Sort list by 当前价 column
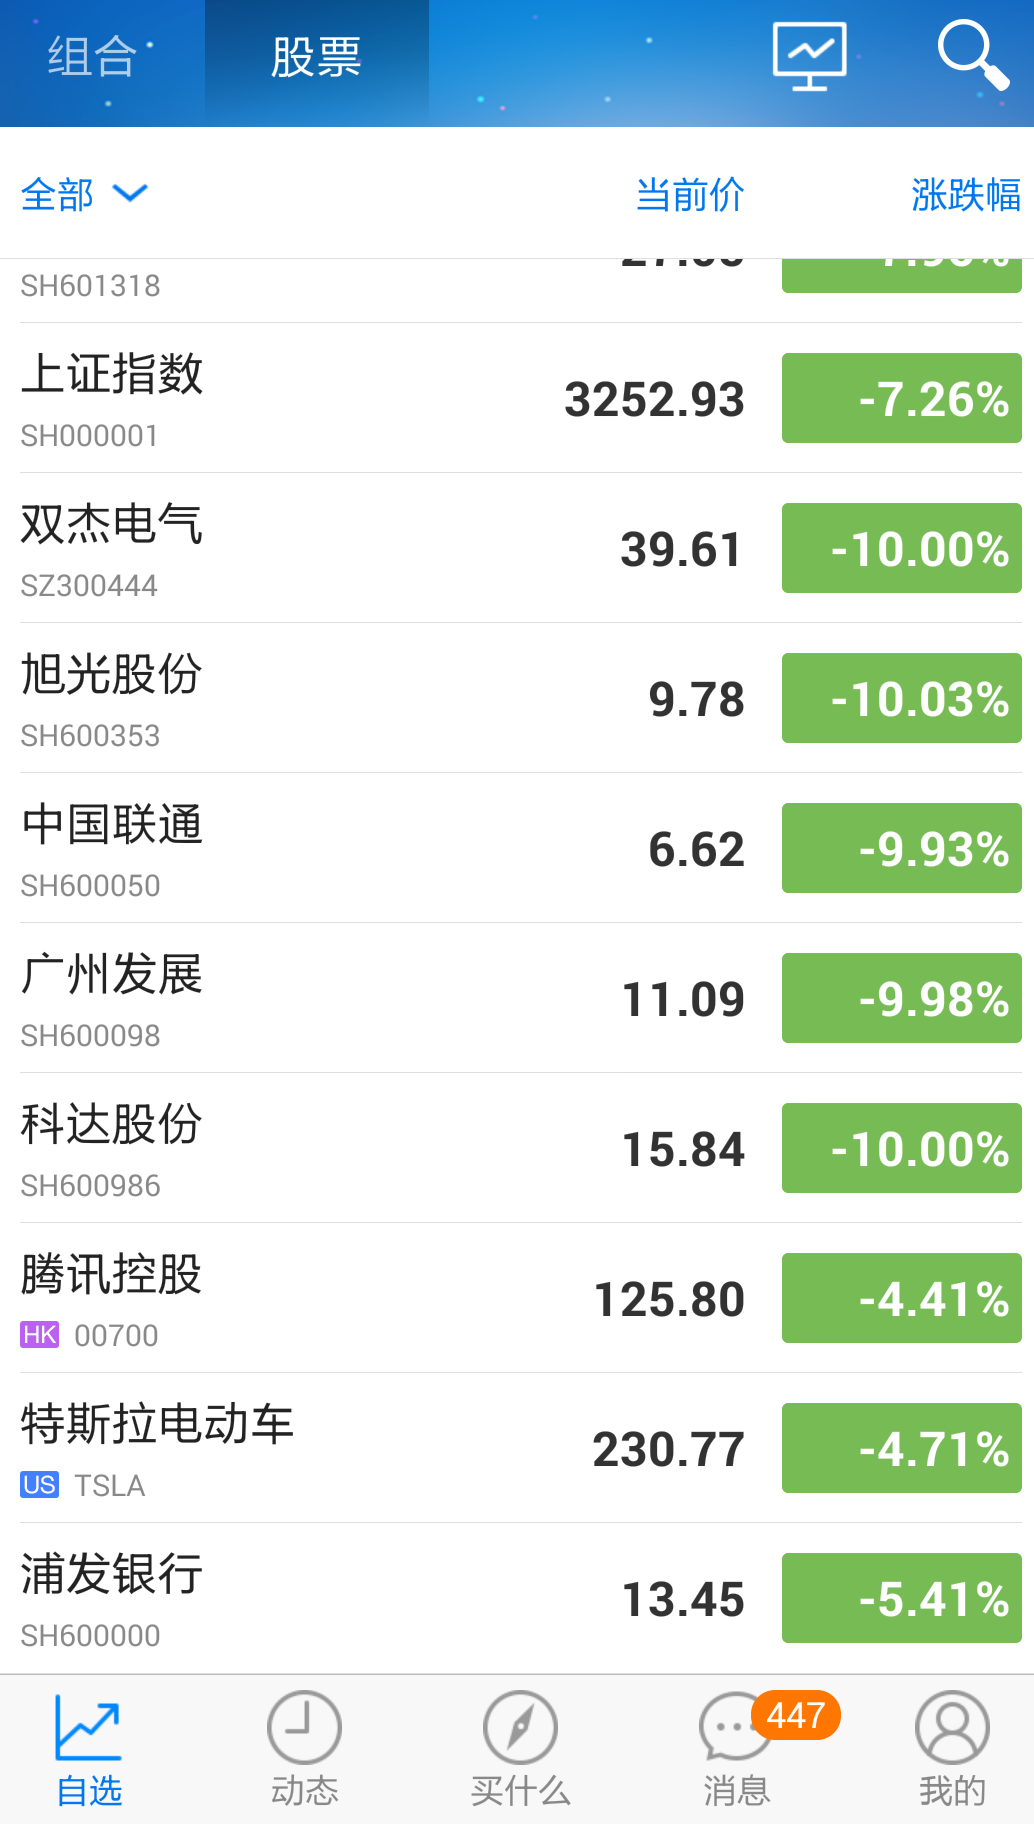This screenshot has width=1034, height=1824. [690, 195]
